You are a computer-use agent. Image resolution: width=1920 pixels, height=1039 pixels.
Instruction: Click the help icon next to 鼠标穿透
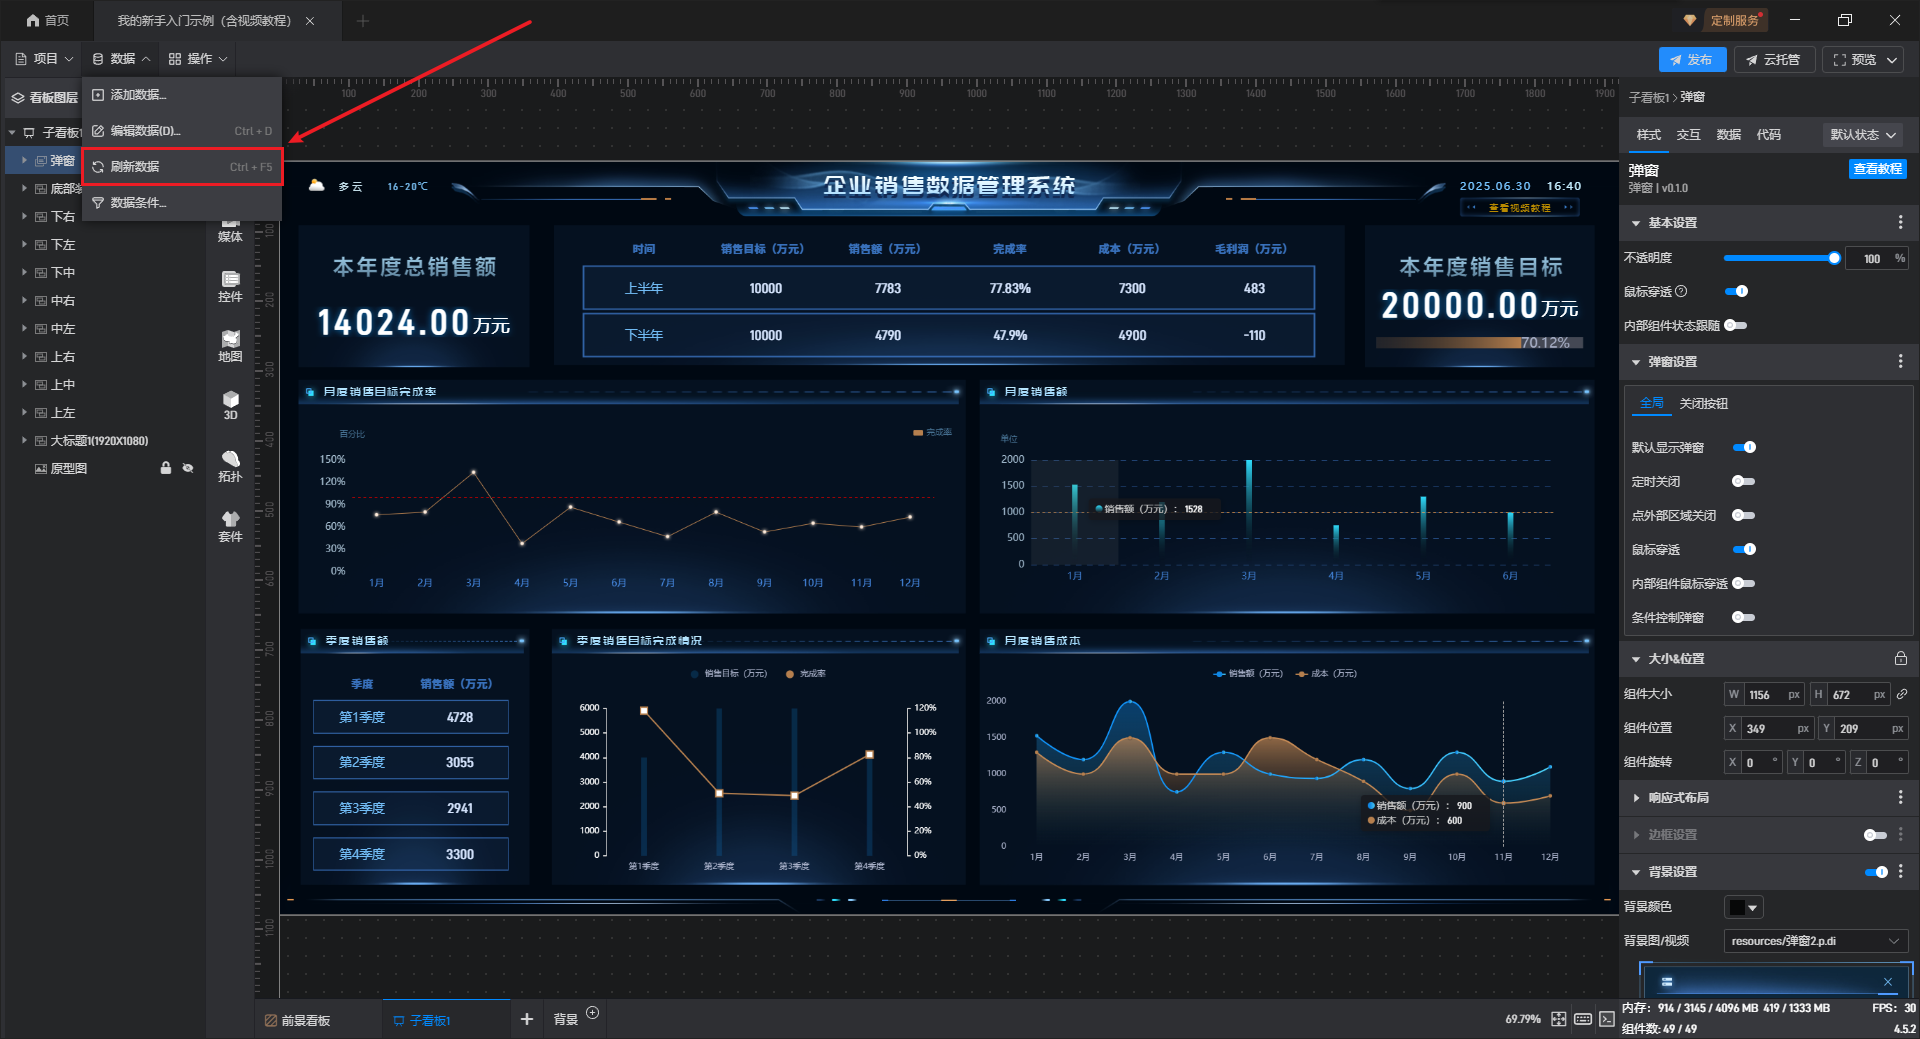click(x=1681, y=292)
